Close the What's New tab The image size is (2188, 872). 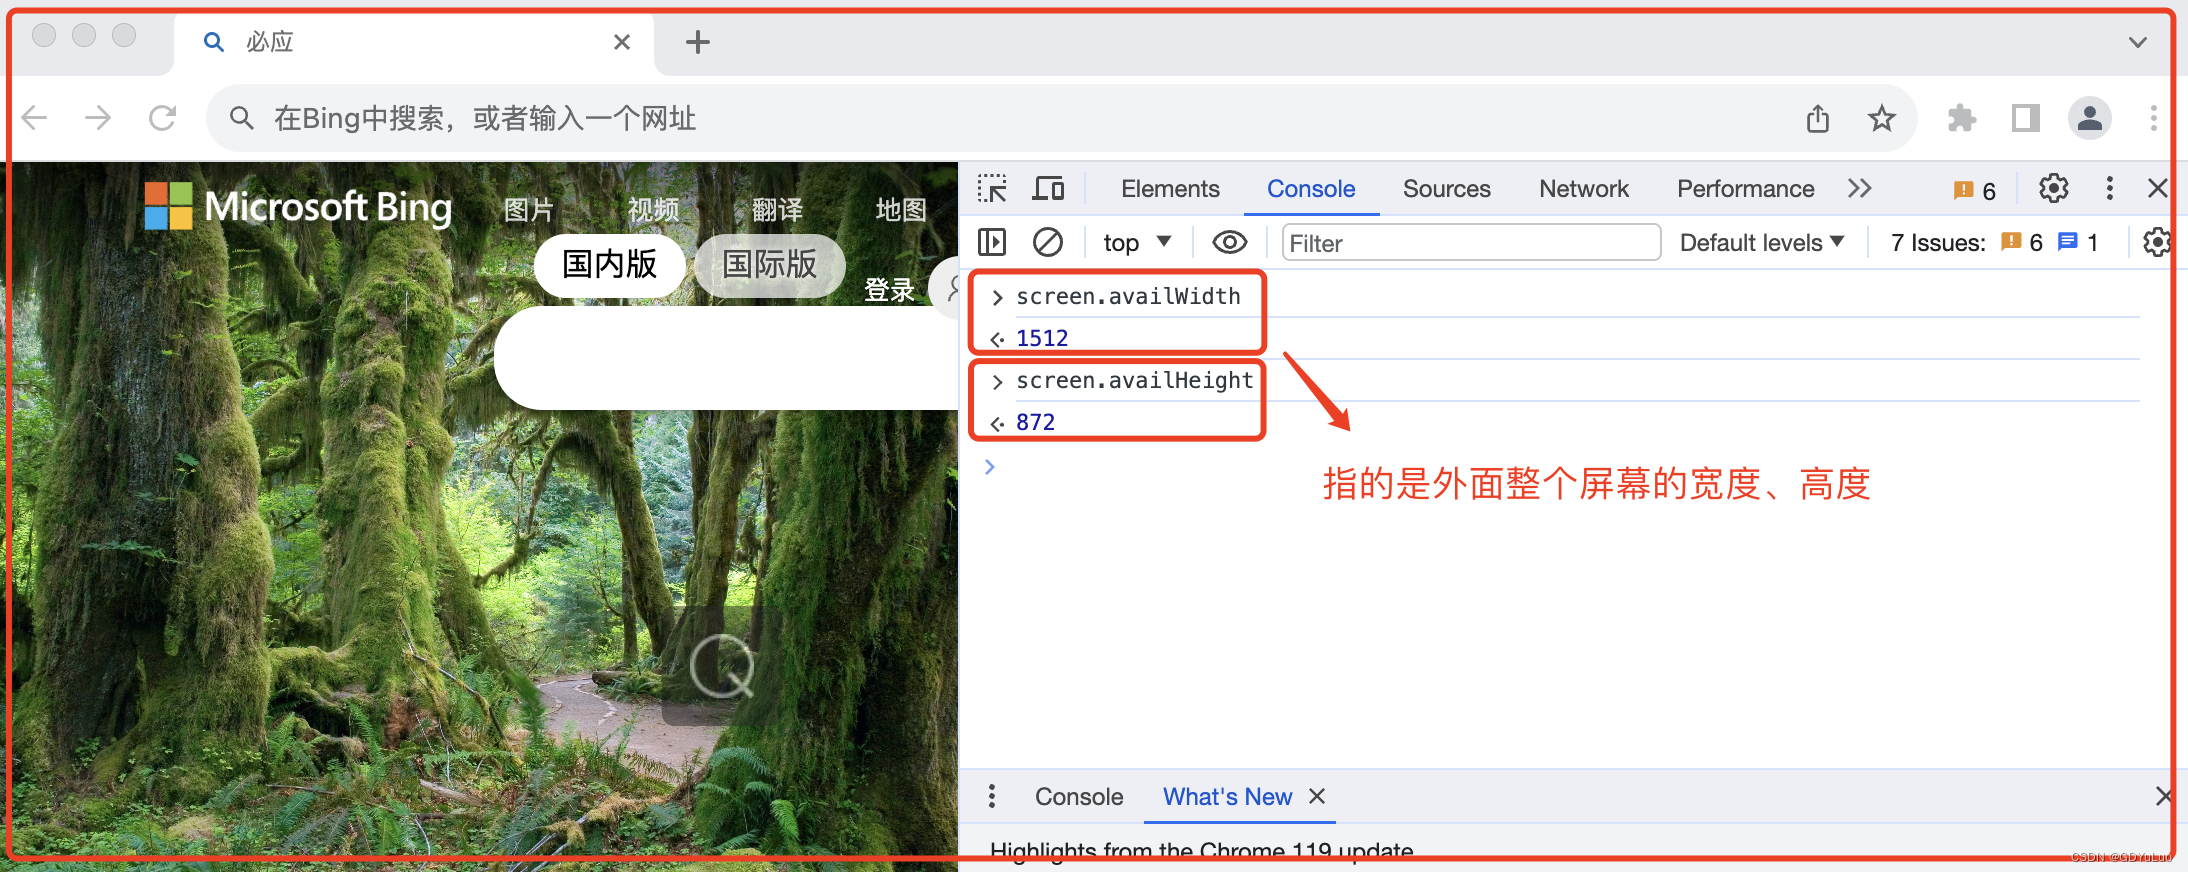point(1317,796)
